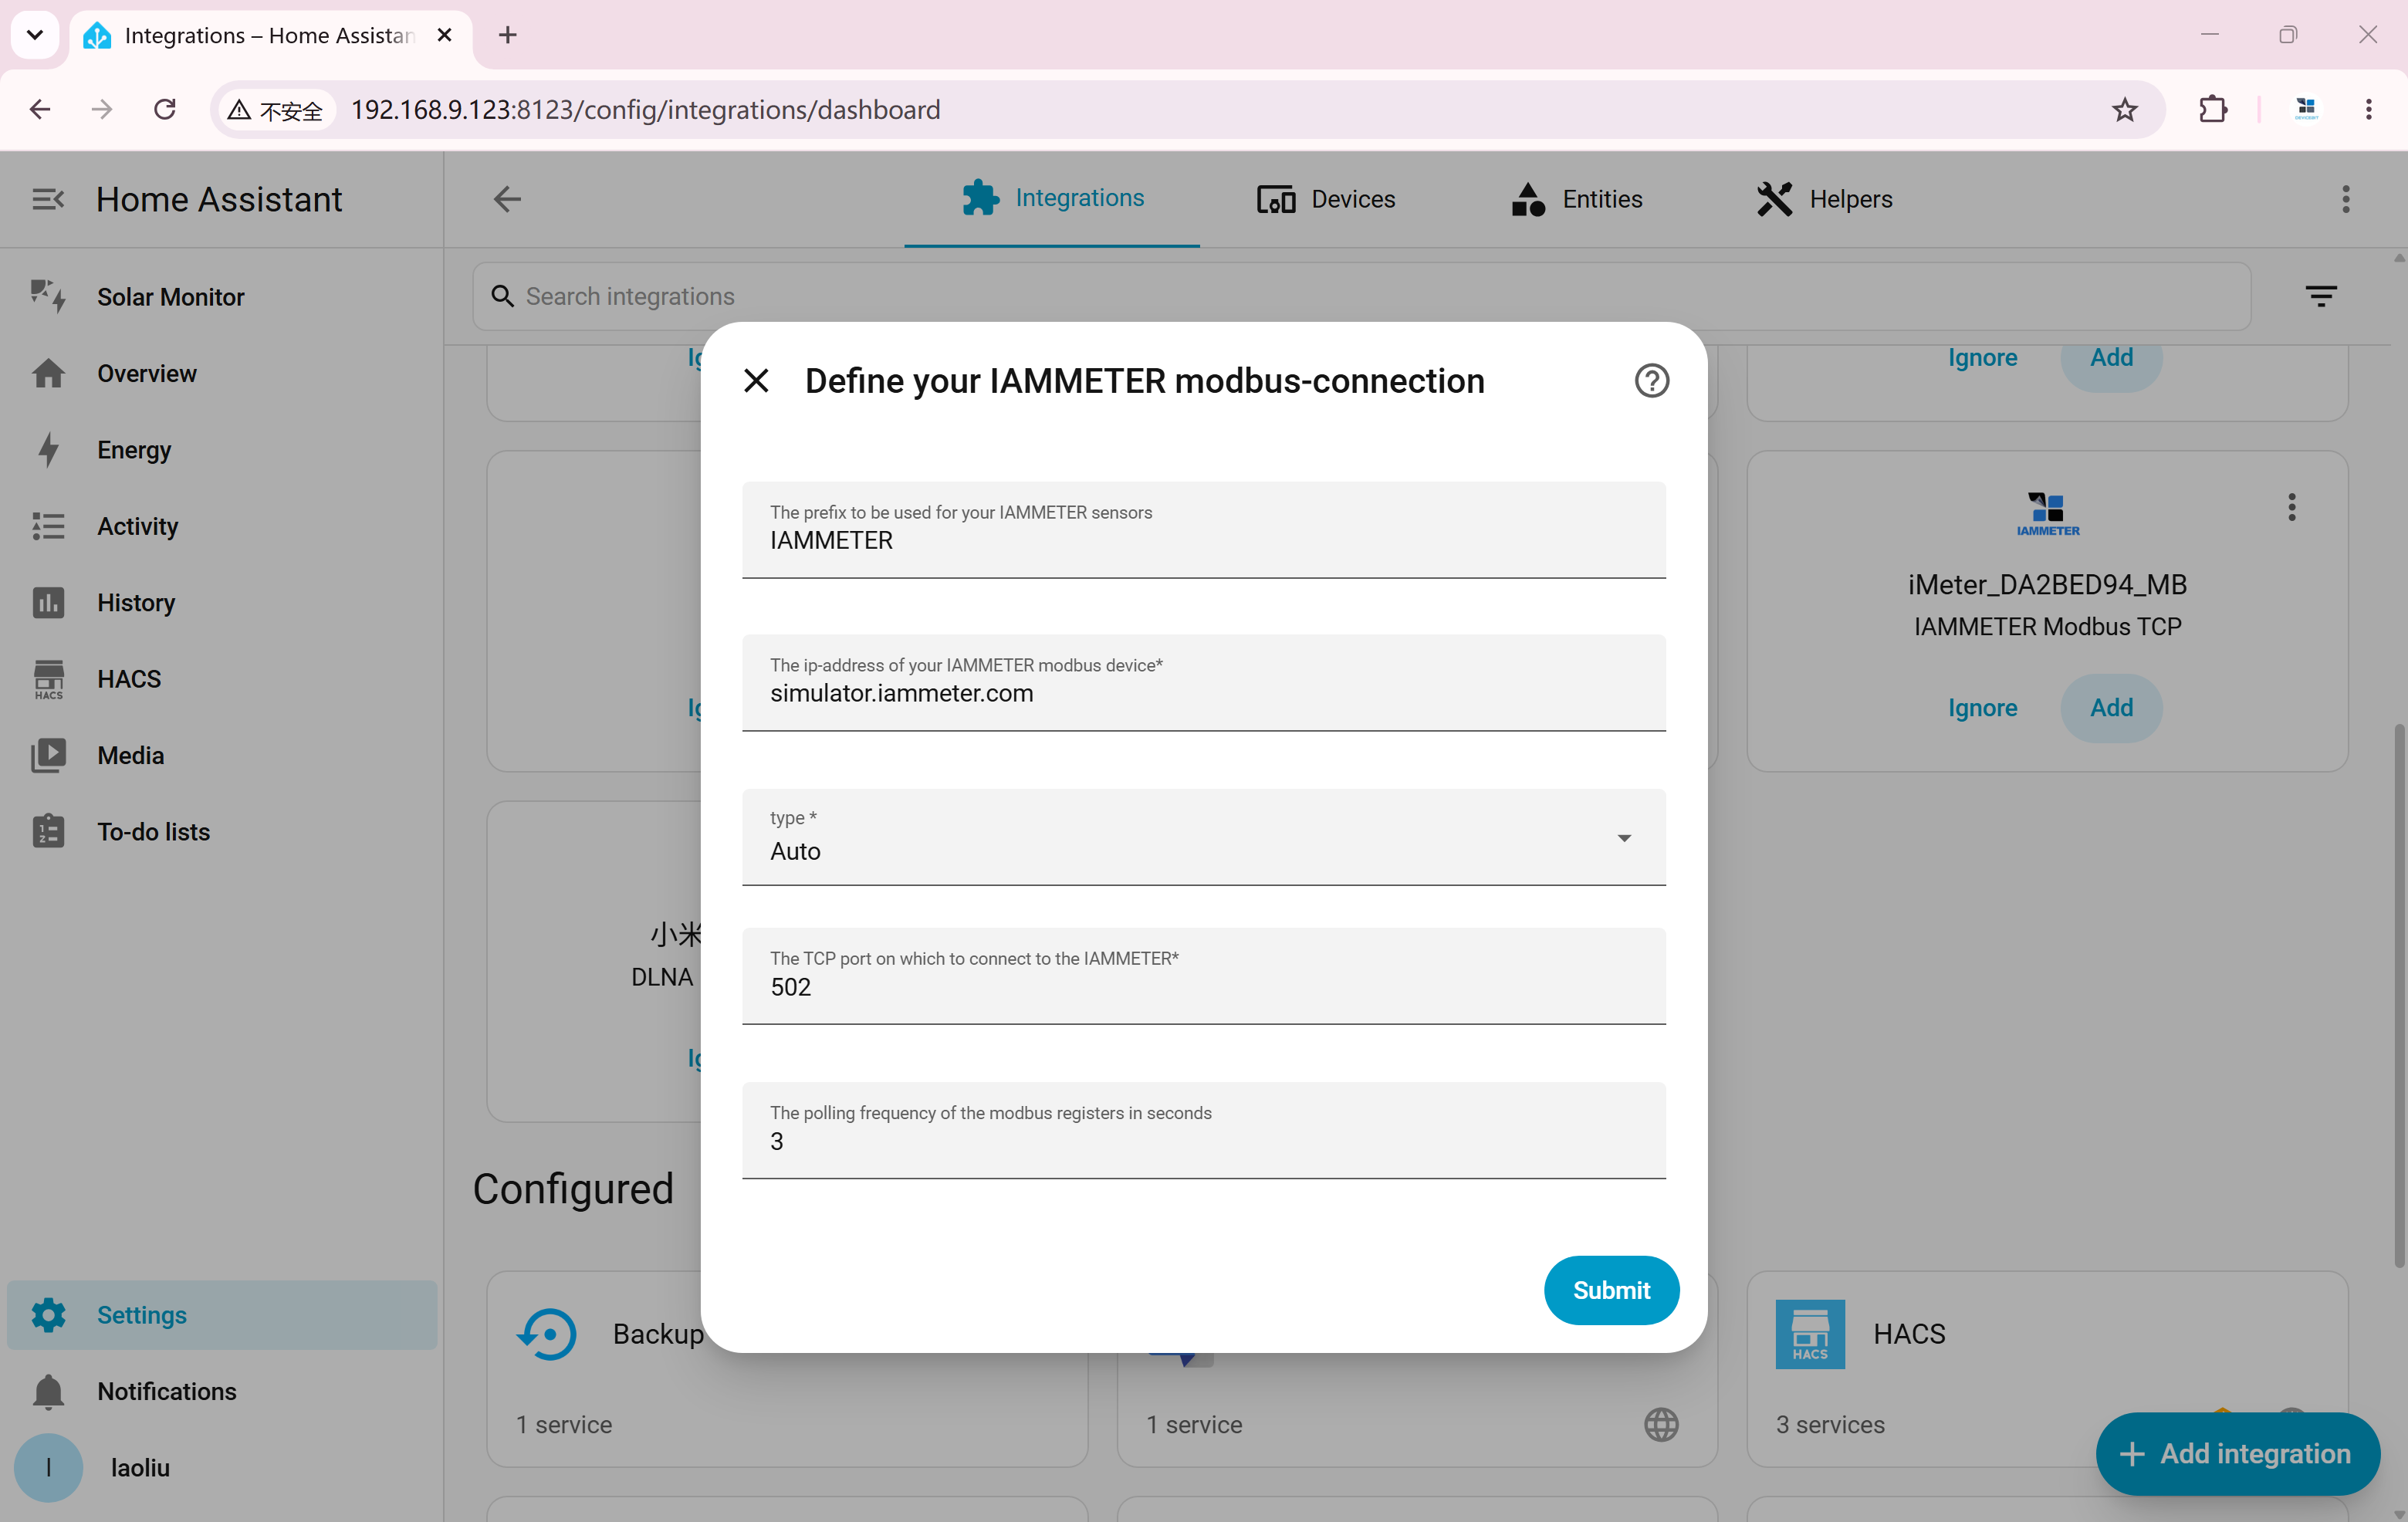Viewport: 2408px width, 1522px height.
Task: Add the iMeter_DA2BED94_MB IAMMETER Modbus TCP device
Action: click(x=2111, y=708)
